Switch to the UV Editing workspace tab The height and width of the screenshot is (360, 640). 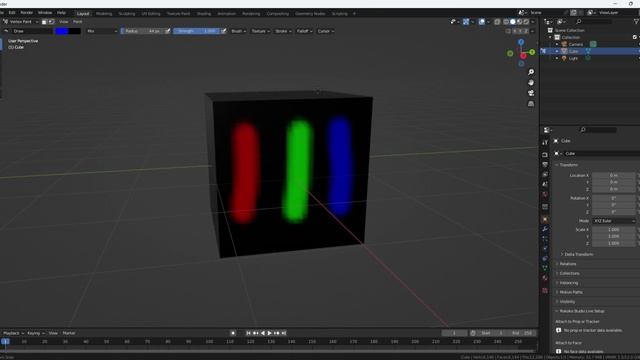(151, 13)
